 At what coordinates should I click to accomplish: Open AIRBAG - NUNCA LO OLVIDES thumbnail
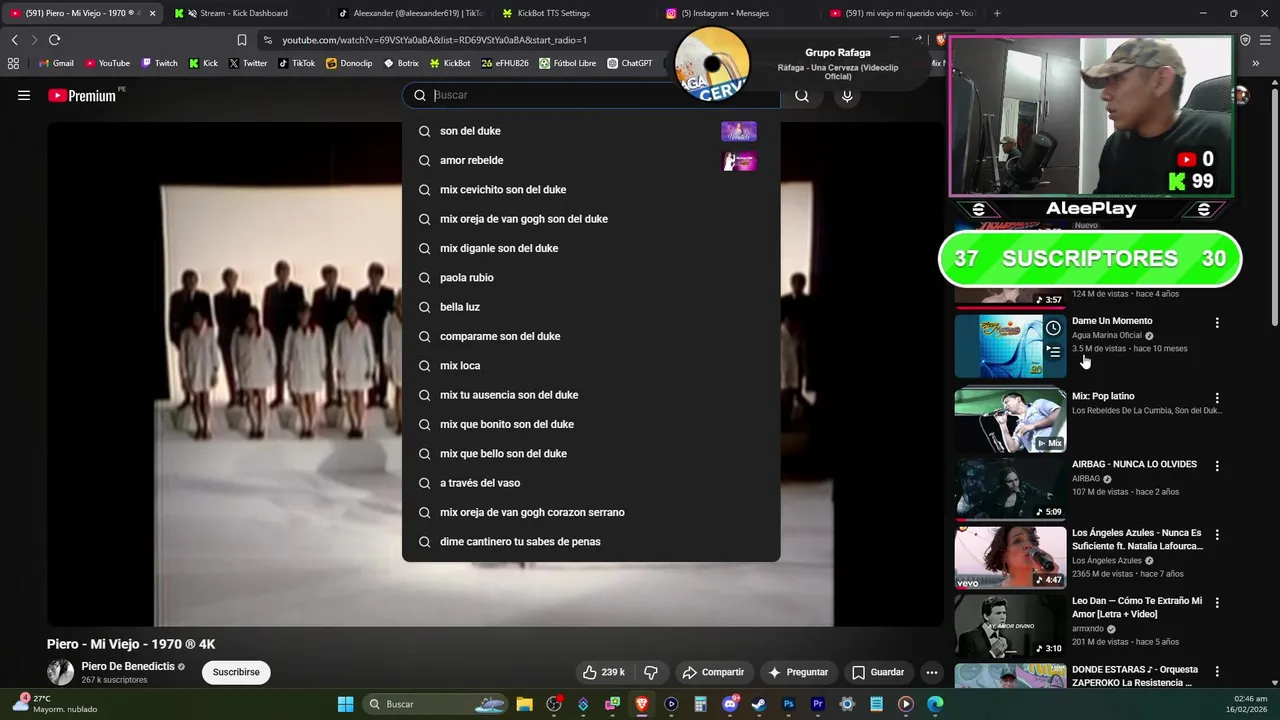coord(1010,489)
